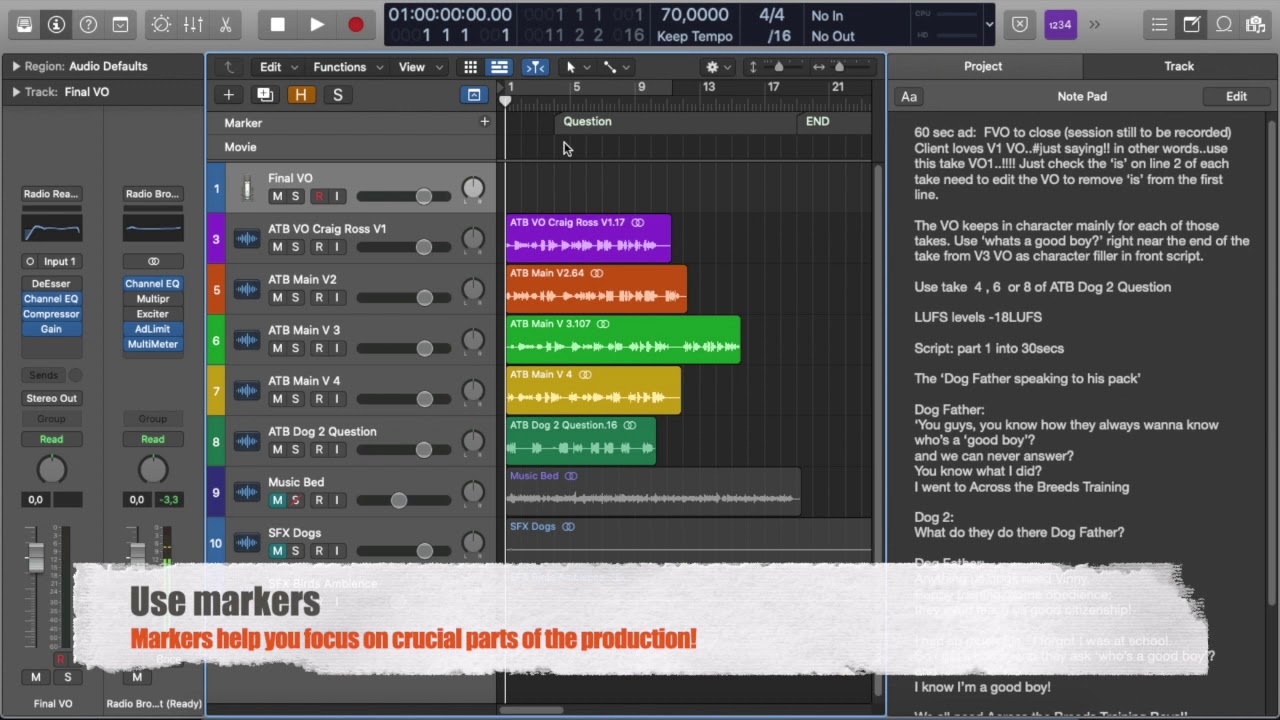Open Smart Controls icon
The image size is (1280, 720).
click(x=161, y=25)
